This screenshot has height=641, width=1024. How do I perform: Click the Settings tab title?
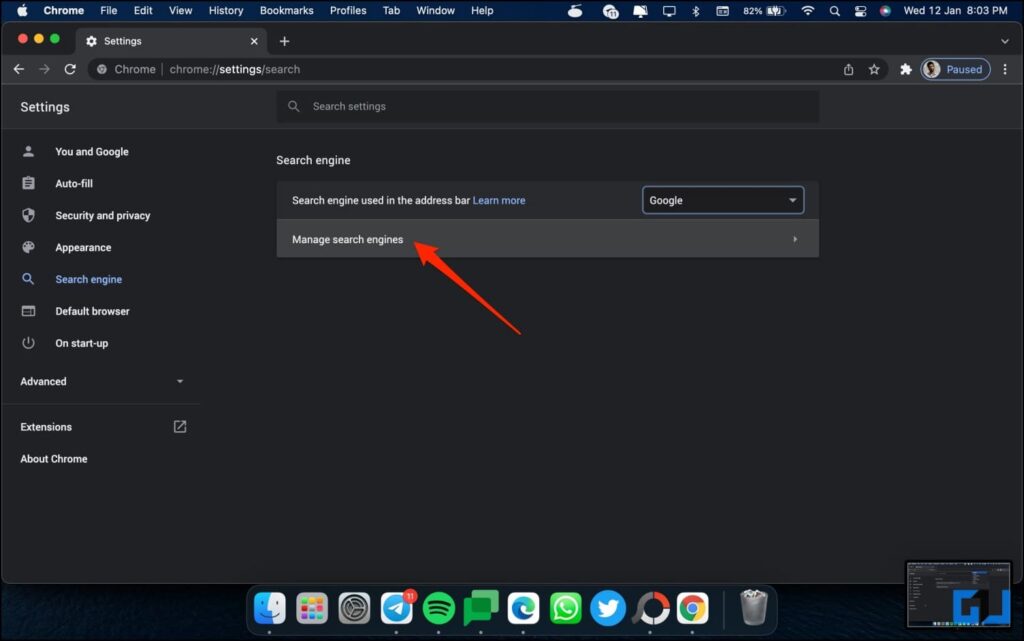click(123, 41)
